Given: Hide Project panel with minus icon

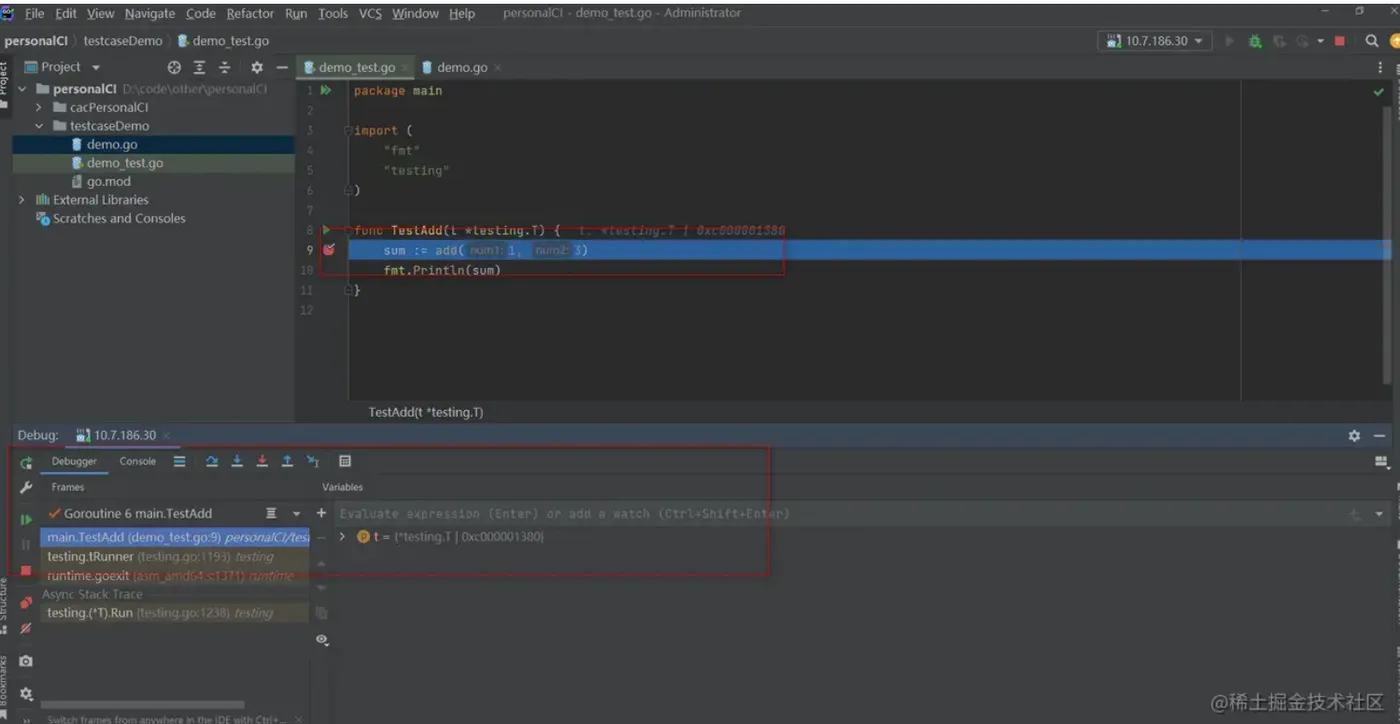Looking at the screenshot, I should click(282, 67).
